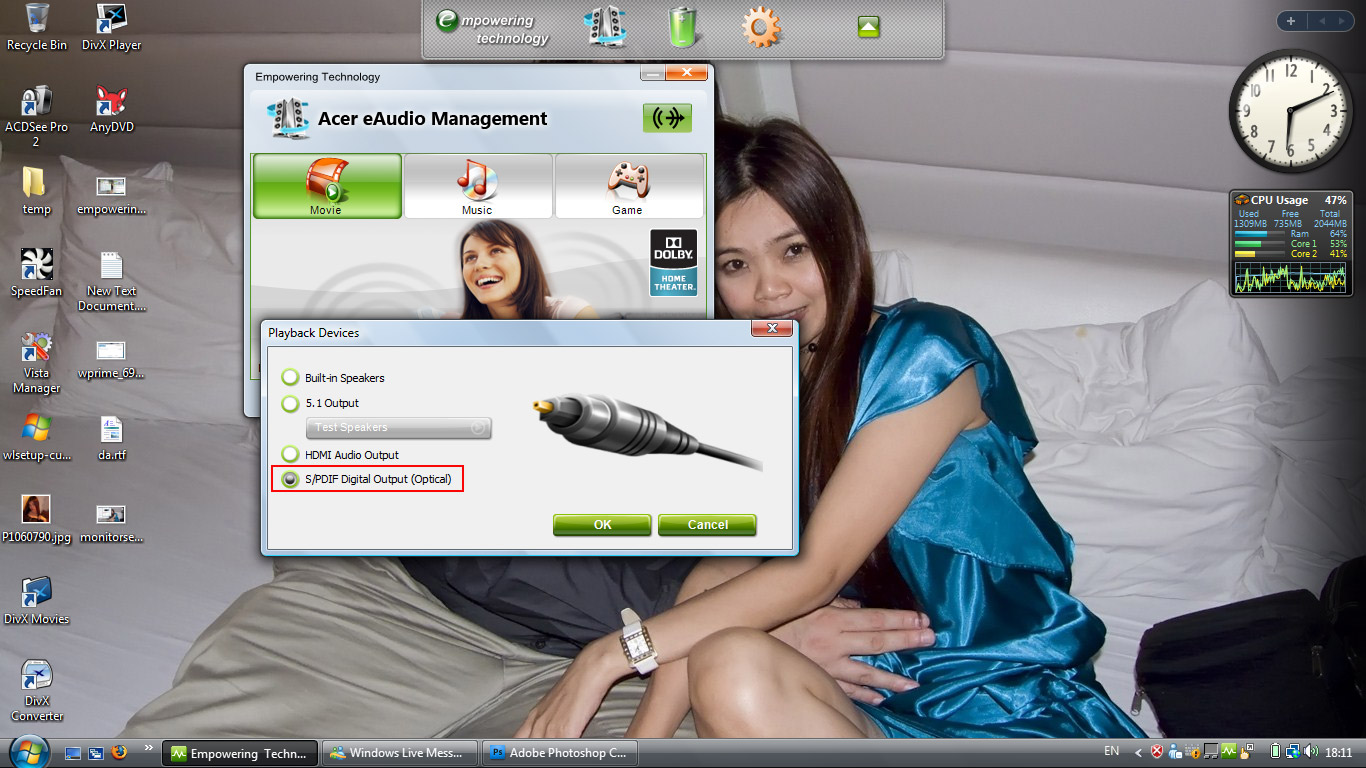Screen dimensions: 1366x768
Task: Open the green battery ePower icon
Action: point(682,27)
